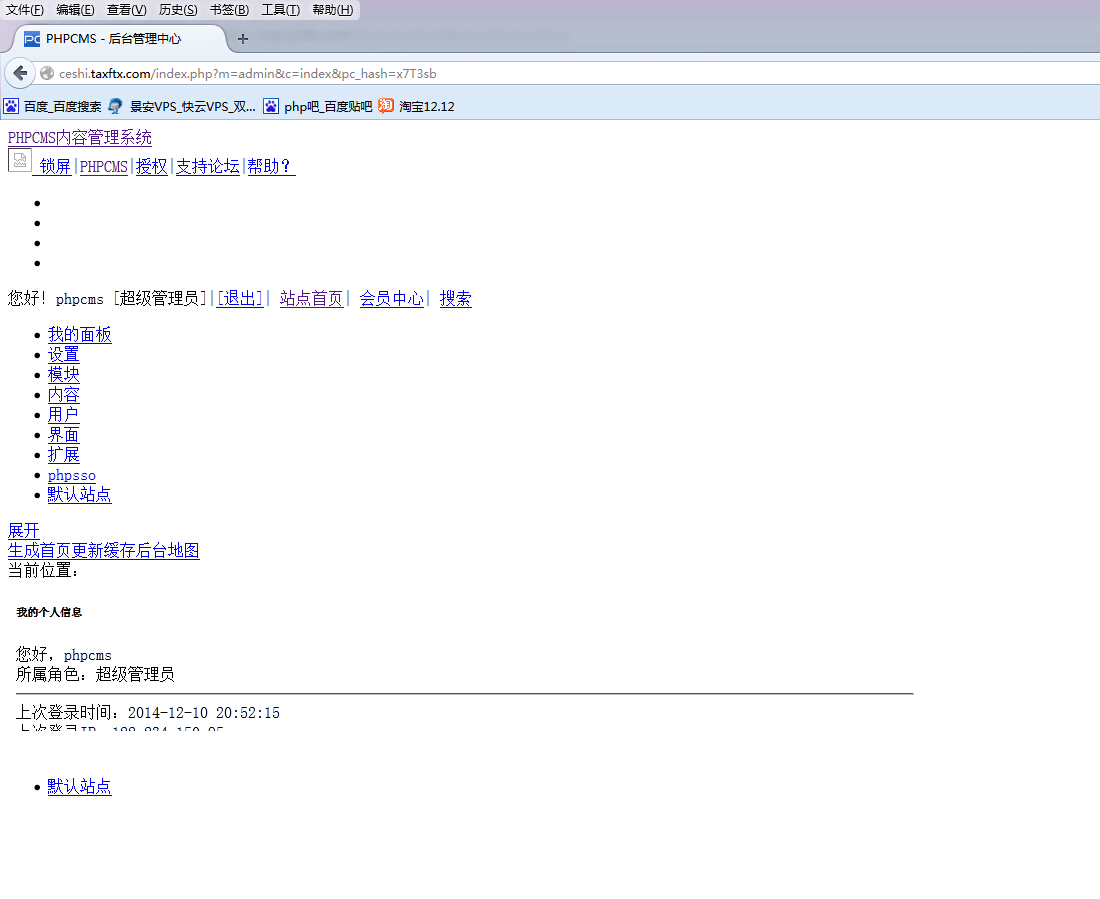Viewport: 1100px width, 899px height.
Task: Expand the panel with 展开 link
Action: tap(23, 531)
